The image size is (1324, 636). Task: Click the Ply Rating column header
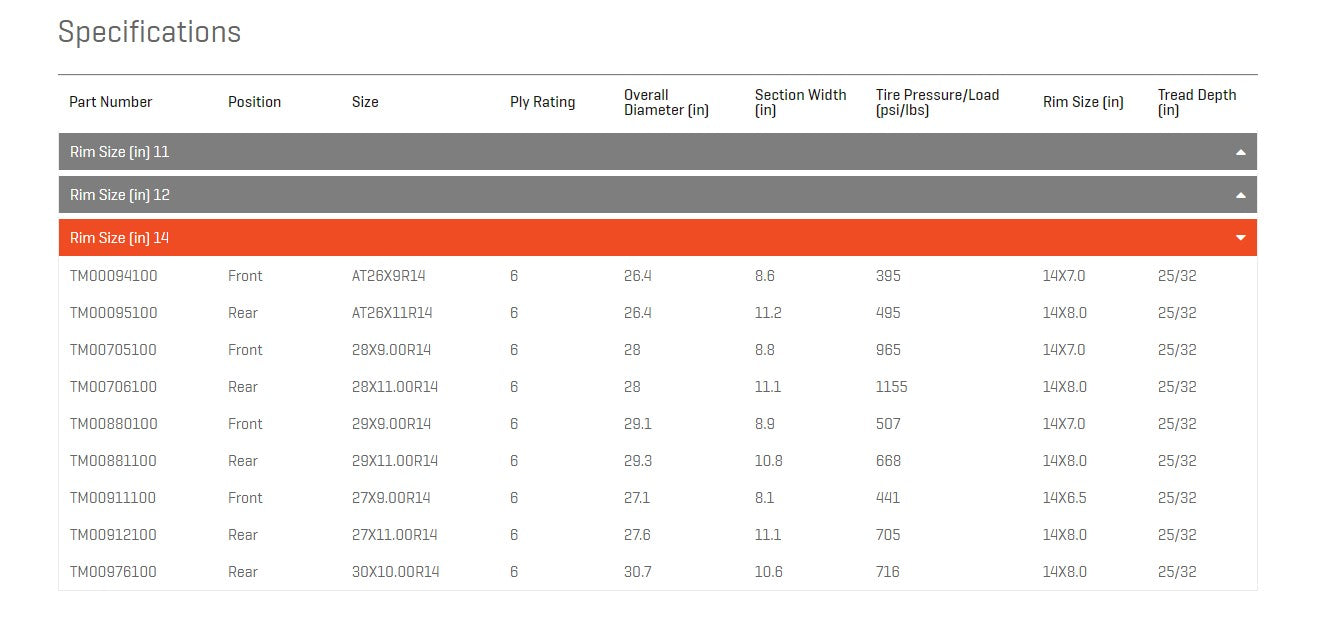coord(542,102)
